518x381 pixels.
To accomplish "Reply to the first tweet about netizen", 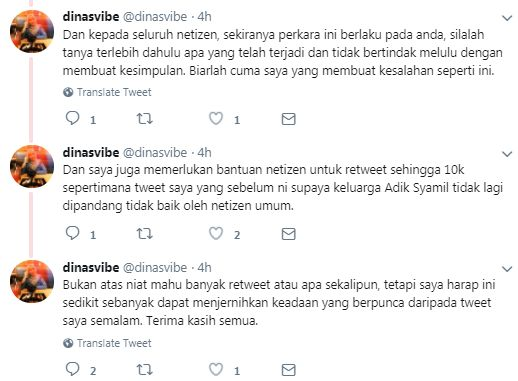I will pos(72,118).
